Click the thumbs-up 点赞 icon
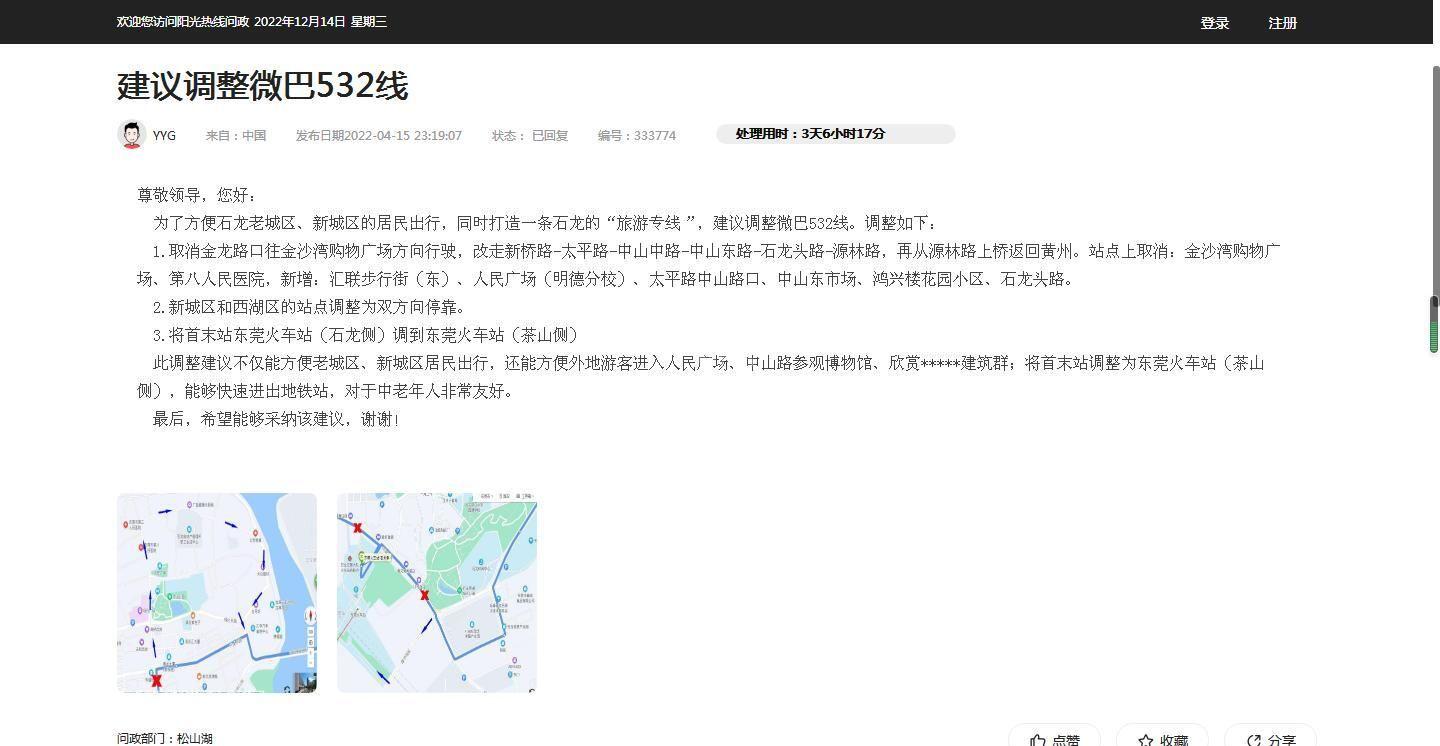 coord(1038,741)
